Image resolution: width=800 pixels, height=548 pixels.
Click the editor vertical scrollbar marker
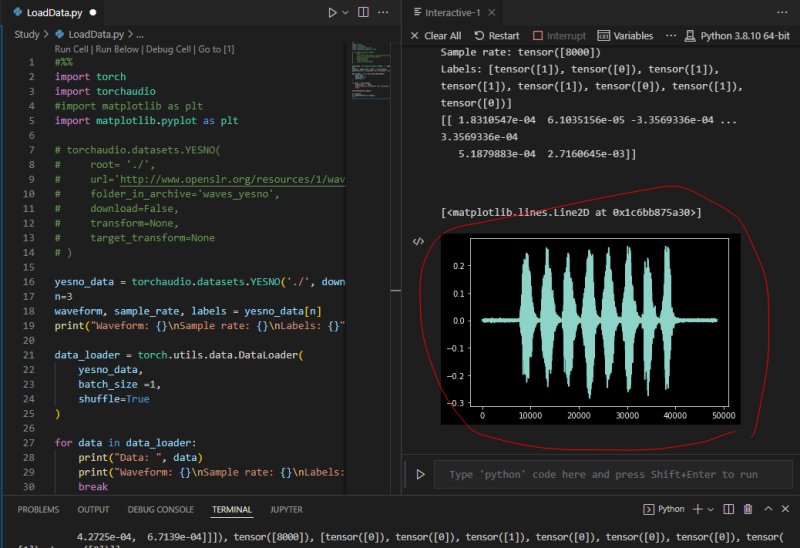pyautogui.click(x=395, y=290)
